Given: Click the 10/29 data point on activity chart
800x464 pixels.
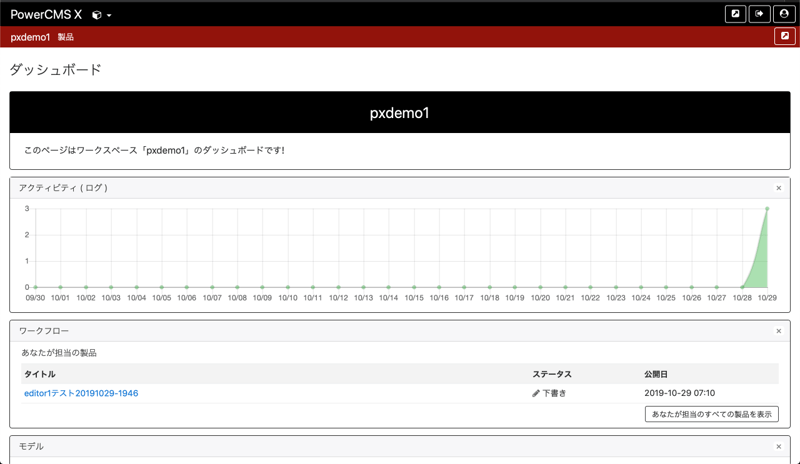Looking at the screenshot, I should pyautogui.click(x=767, y=209).
